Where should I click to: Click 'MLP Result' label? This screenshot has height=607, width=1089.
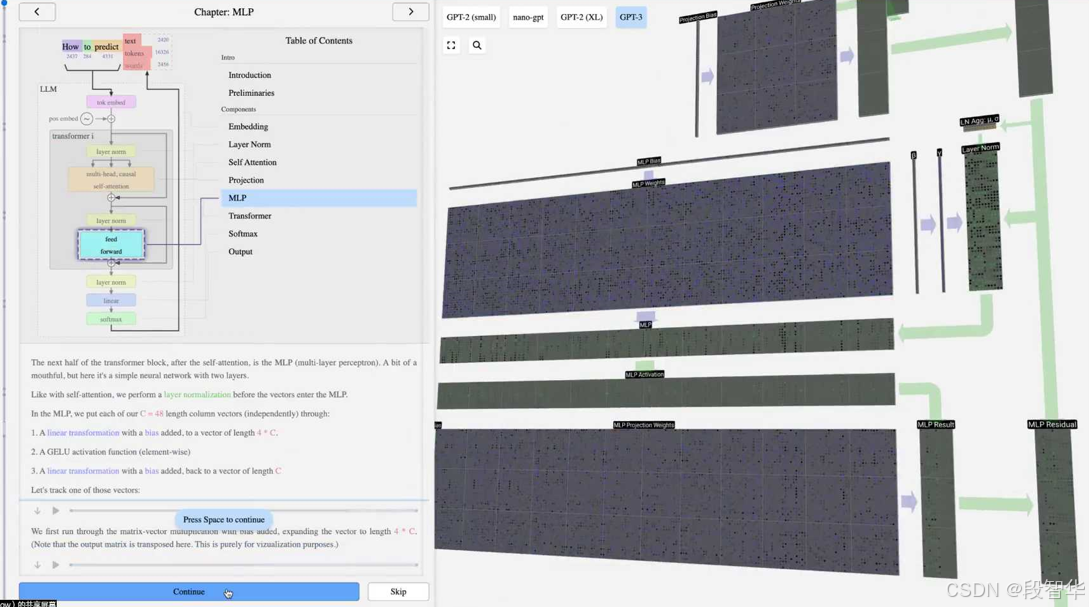coord(936,424)
